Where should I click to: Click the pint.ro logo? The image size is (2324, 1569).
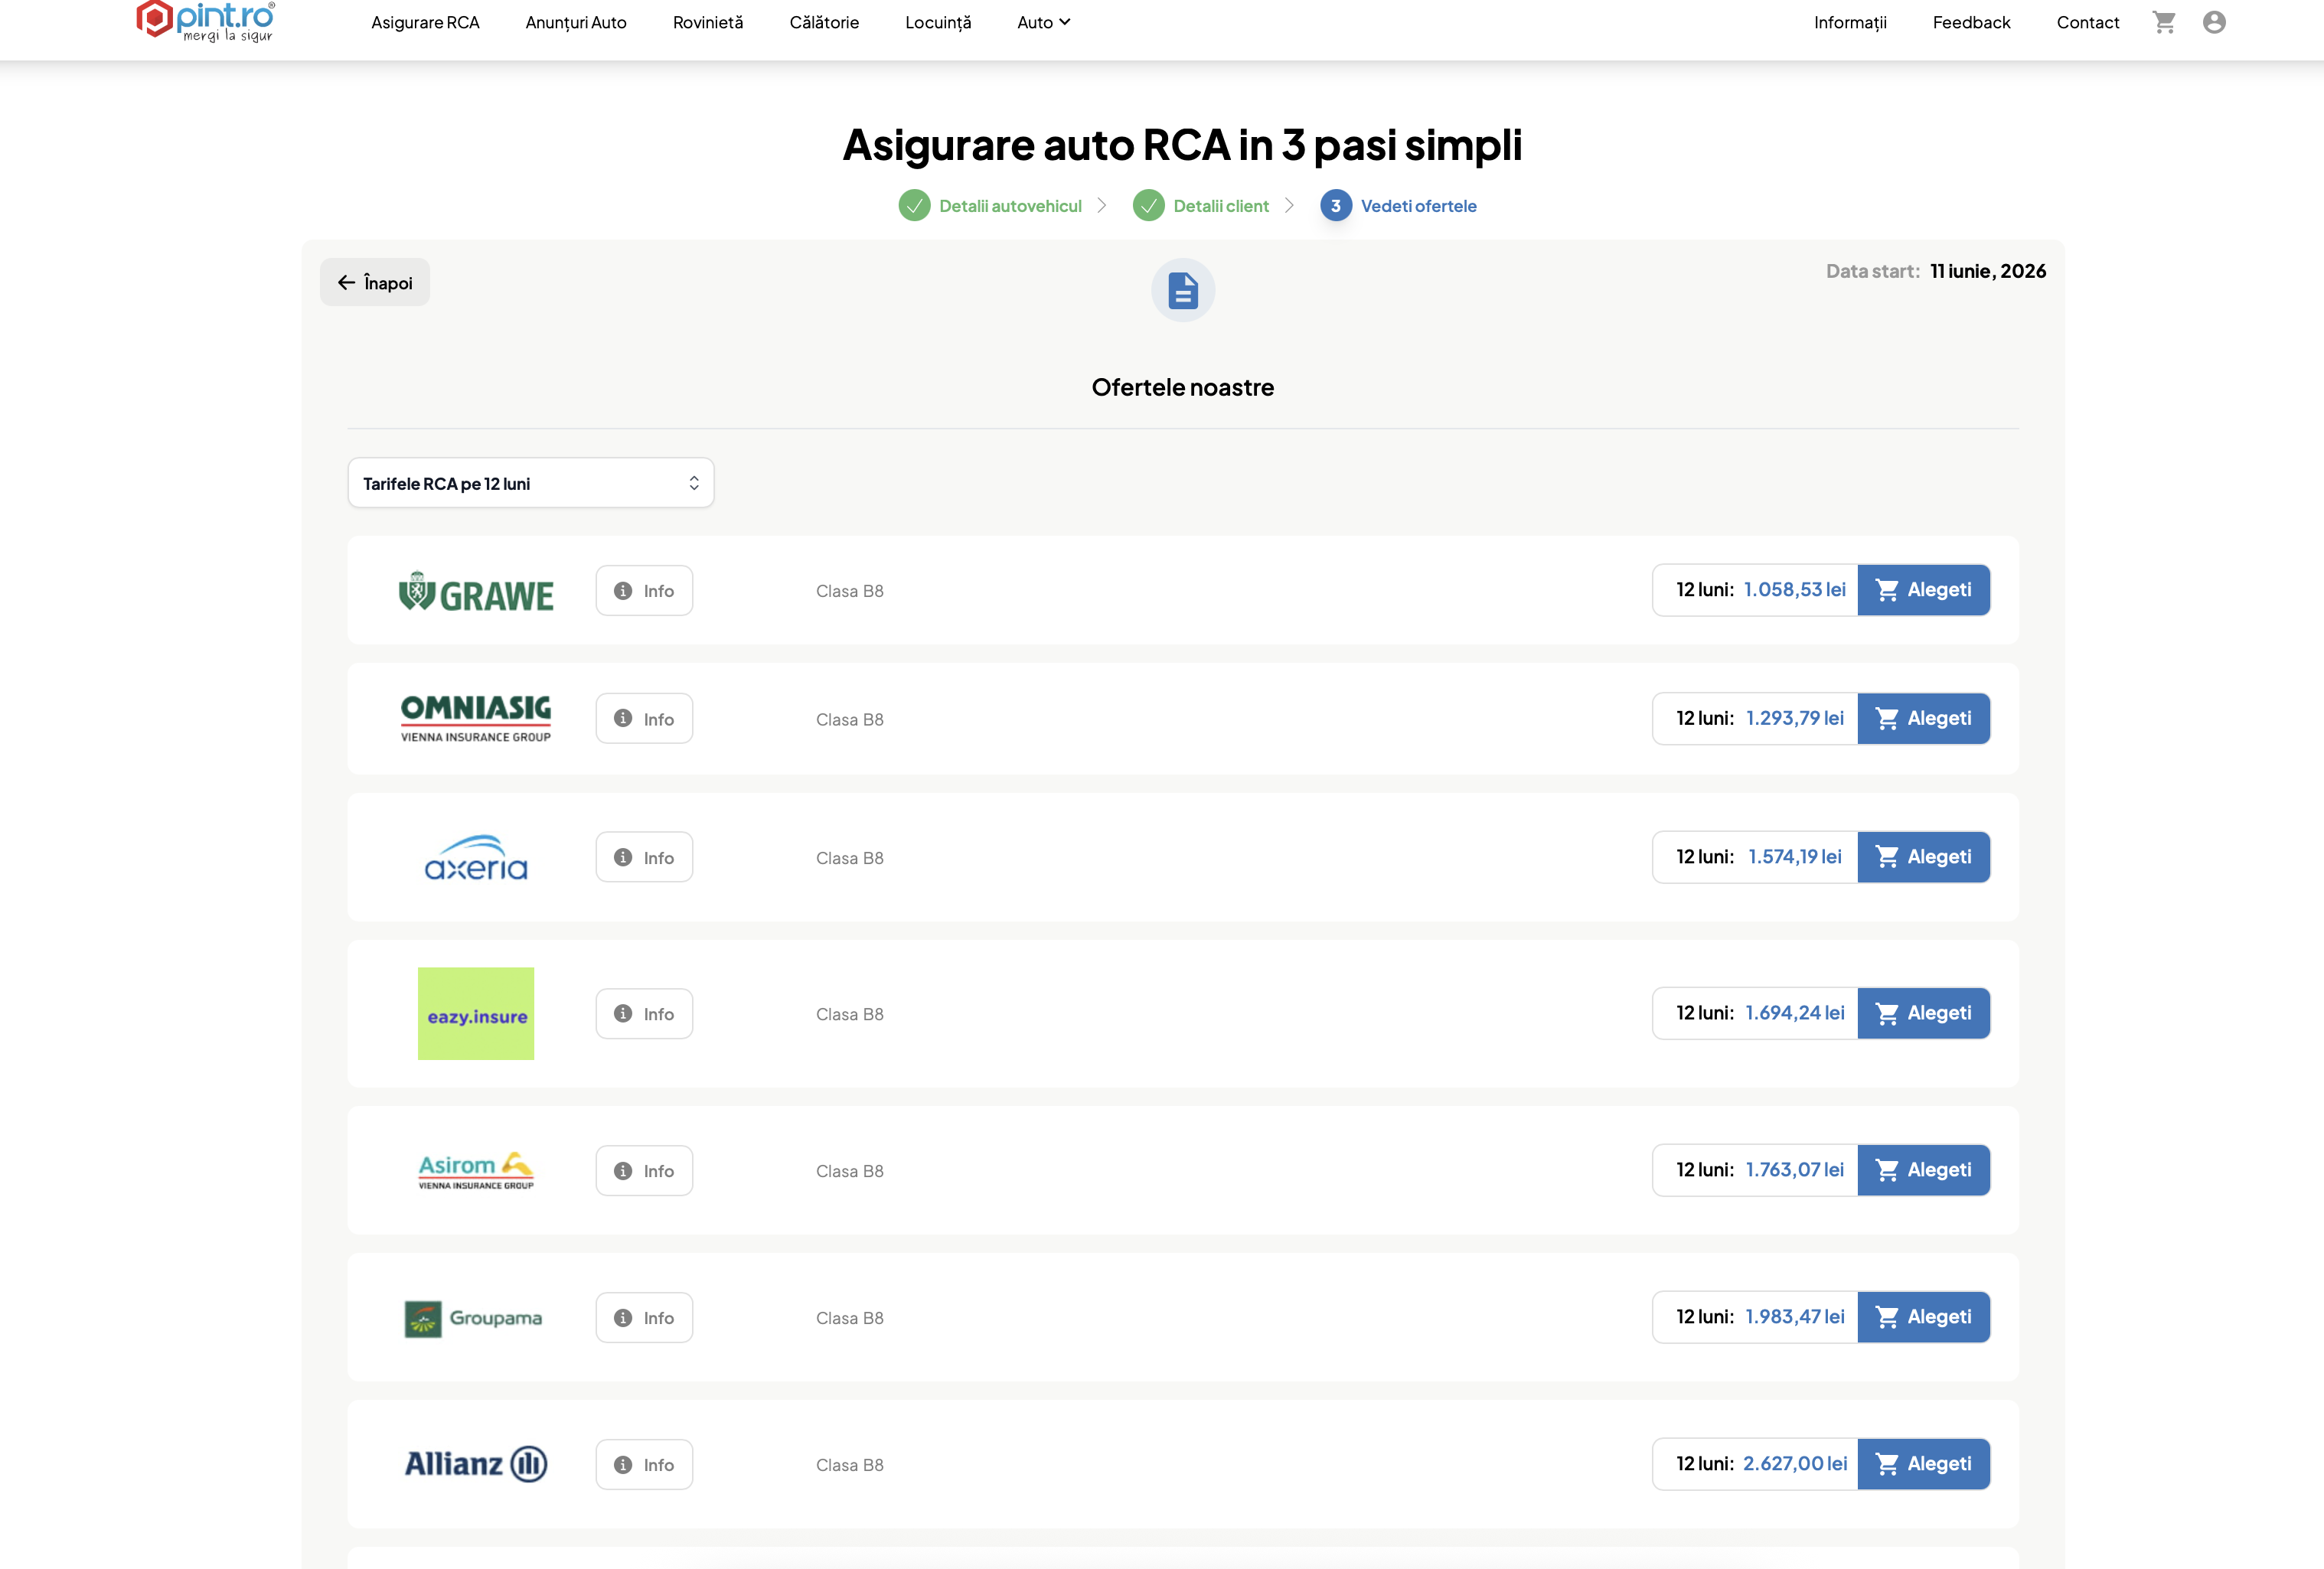point(206,21)
